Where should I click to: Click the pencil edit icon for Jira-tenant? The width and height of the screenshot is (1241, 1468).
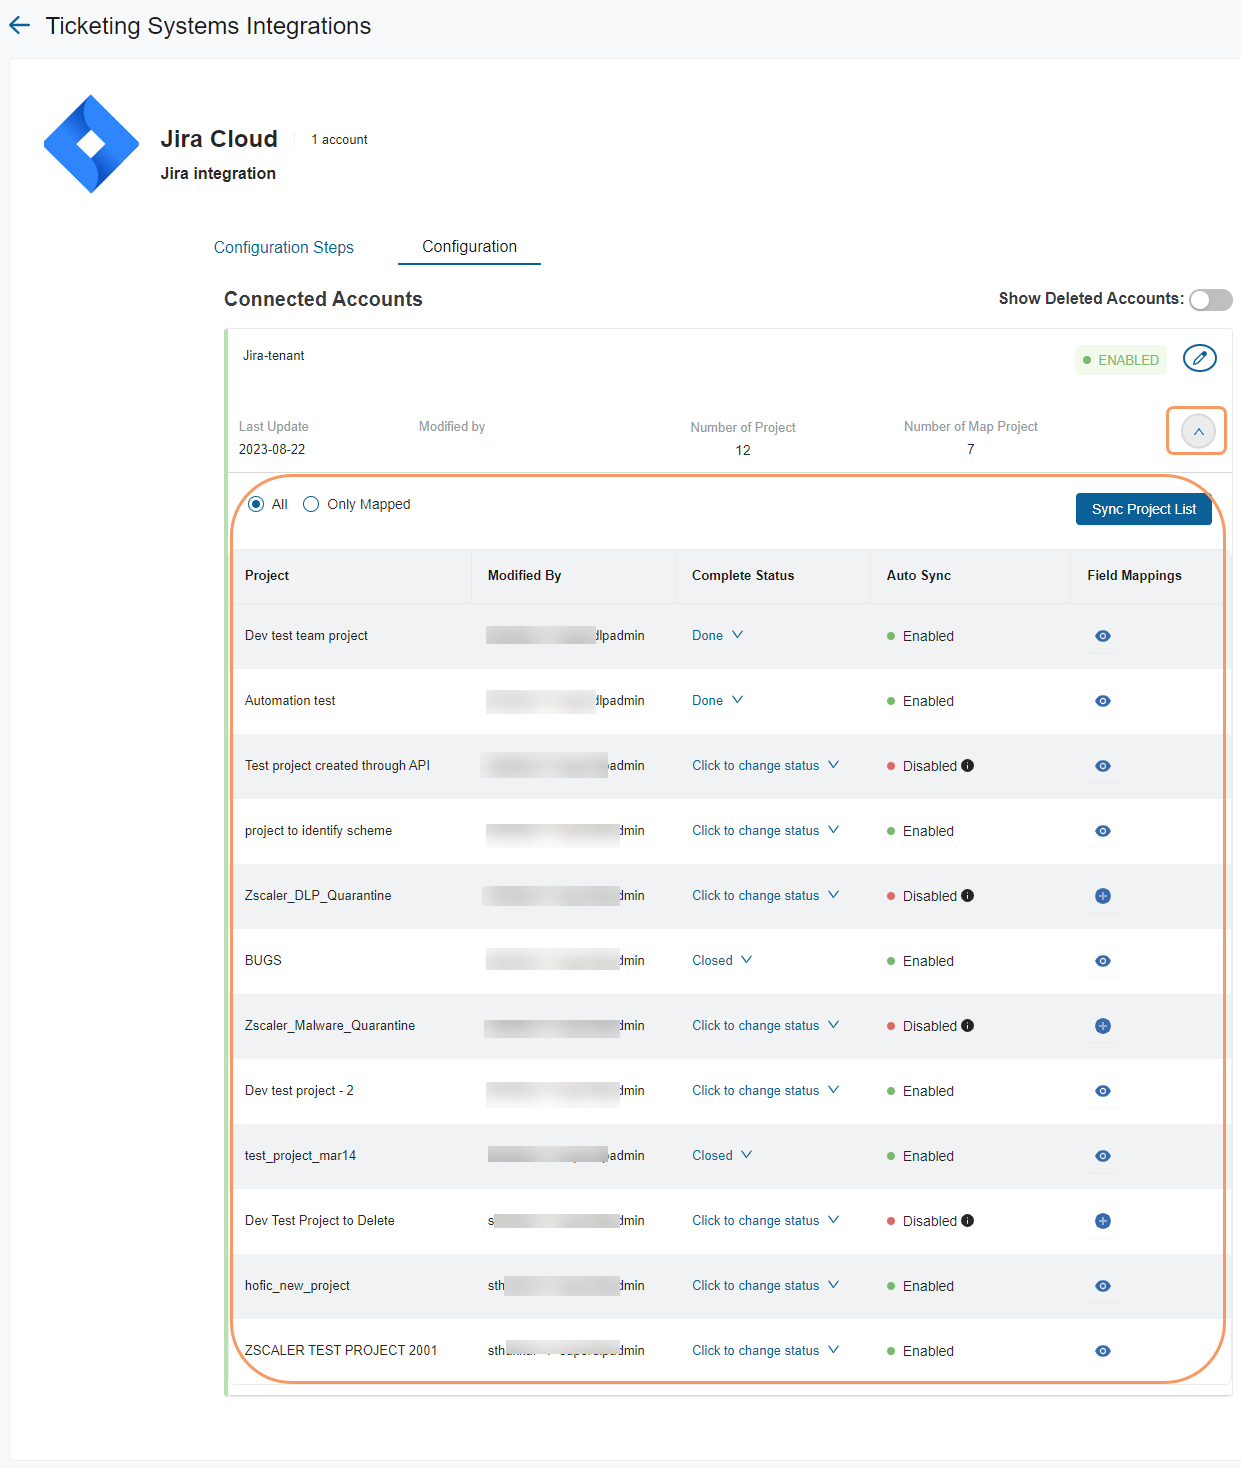[1199, 358]
